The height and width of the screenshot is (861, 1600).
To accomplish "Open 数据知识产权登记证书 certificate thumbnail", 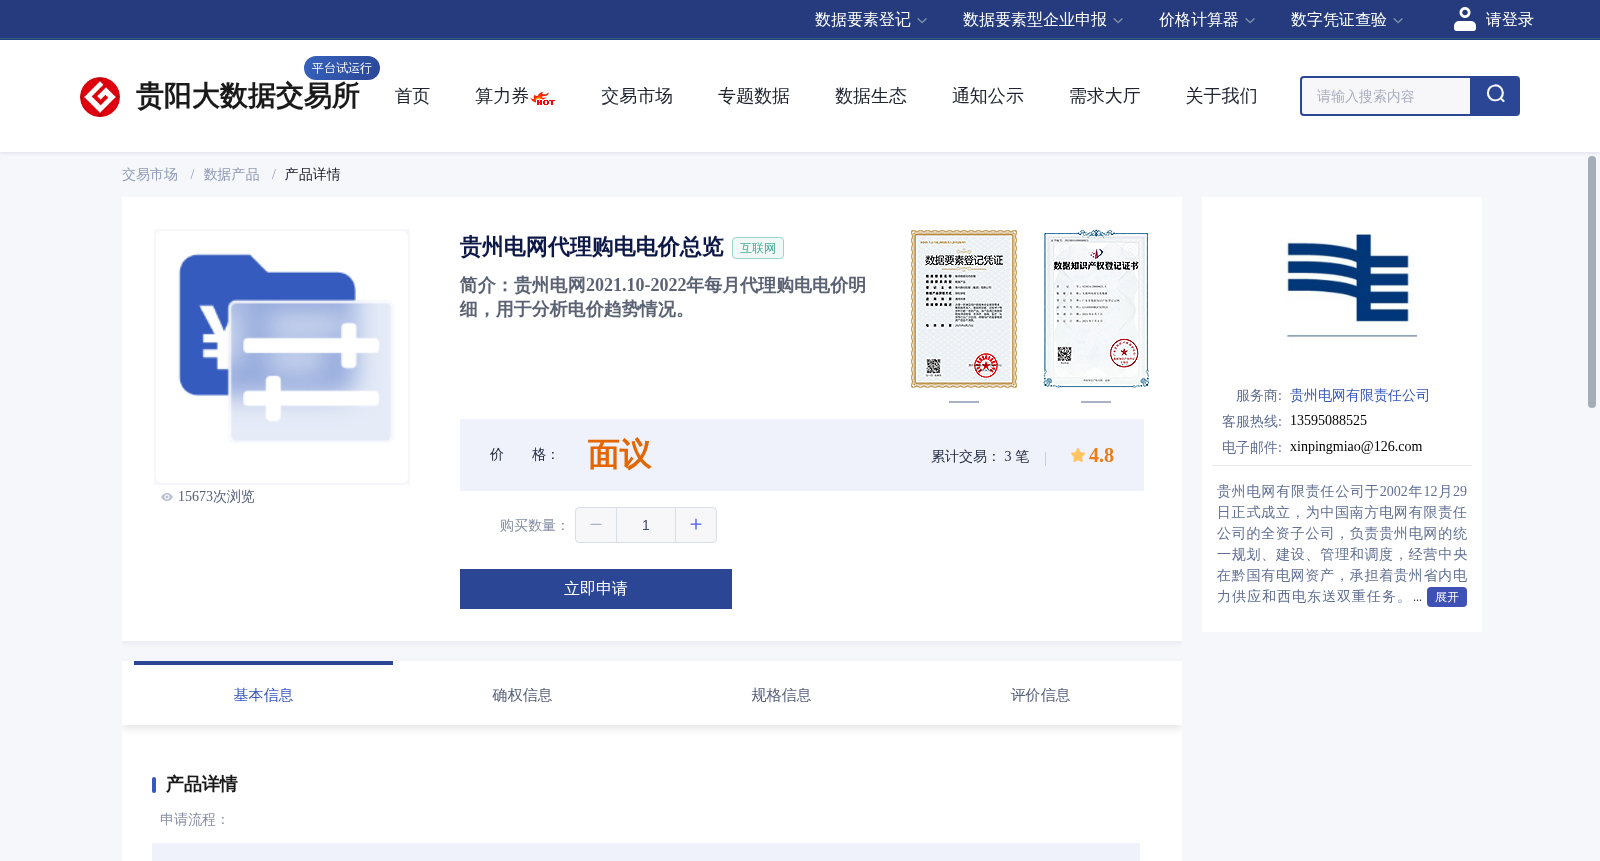I will click(x=1096, y=309).
